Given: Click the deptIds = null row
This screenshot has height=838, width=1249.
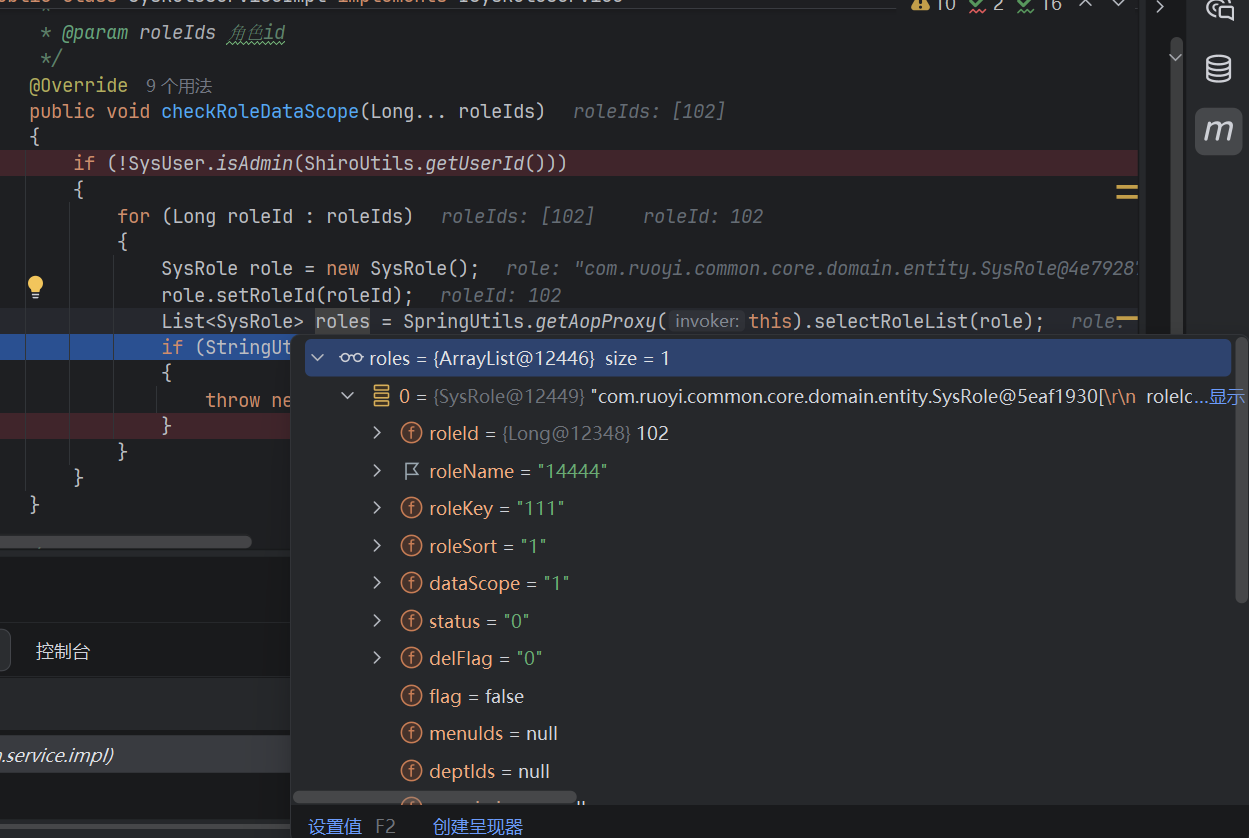Looking at the screenshot, I should point(489,771).
